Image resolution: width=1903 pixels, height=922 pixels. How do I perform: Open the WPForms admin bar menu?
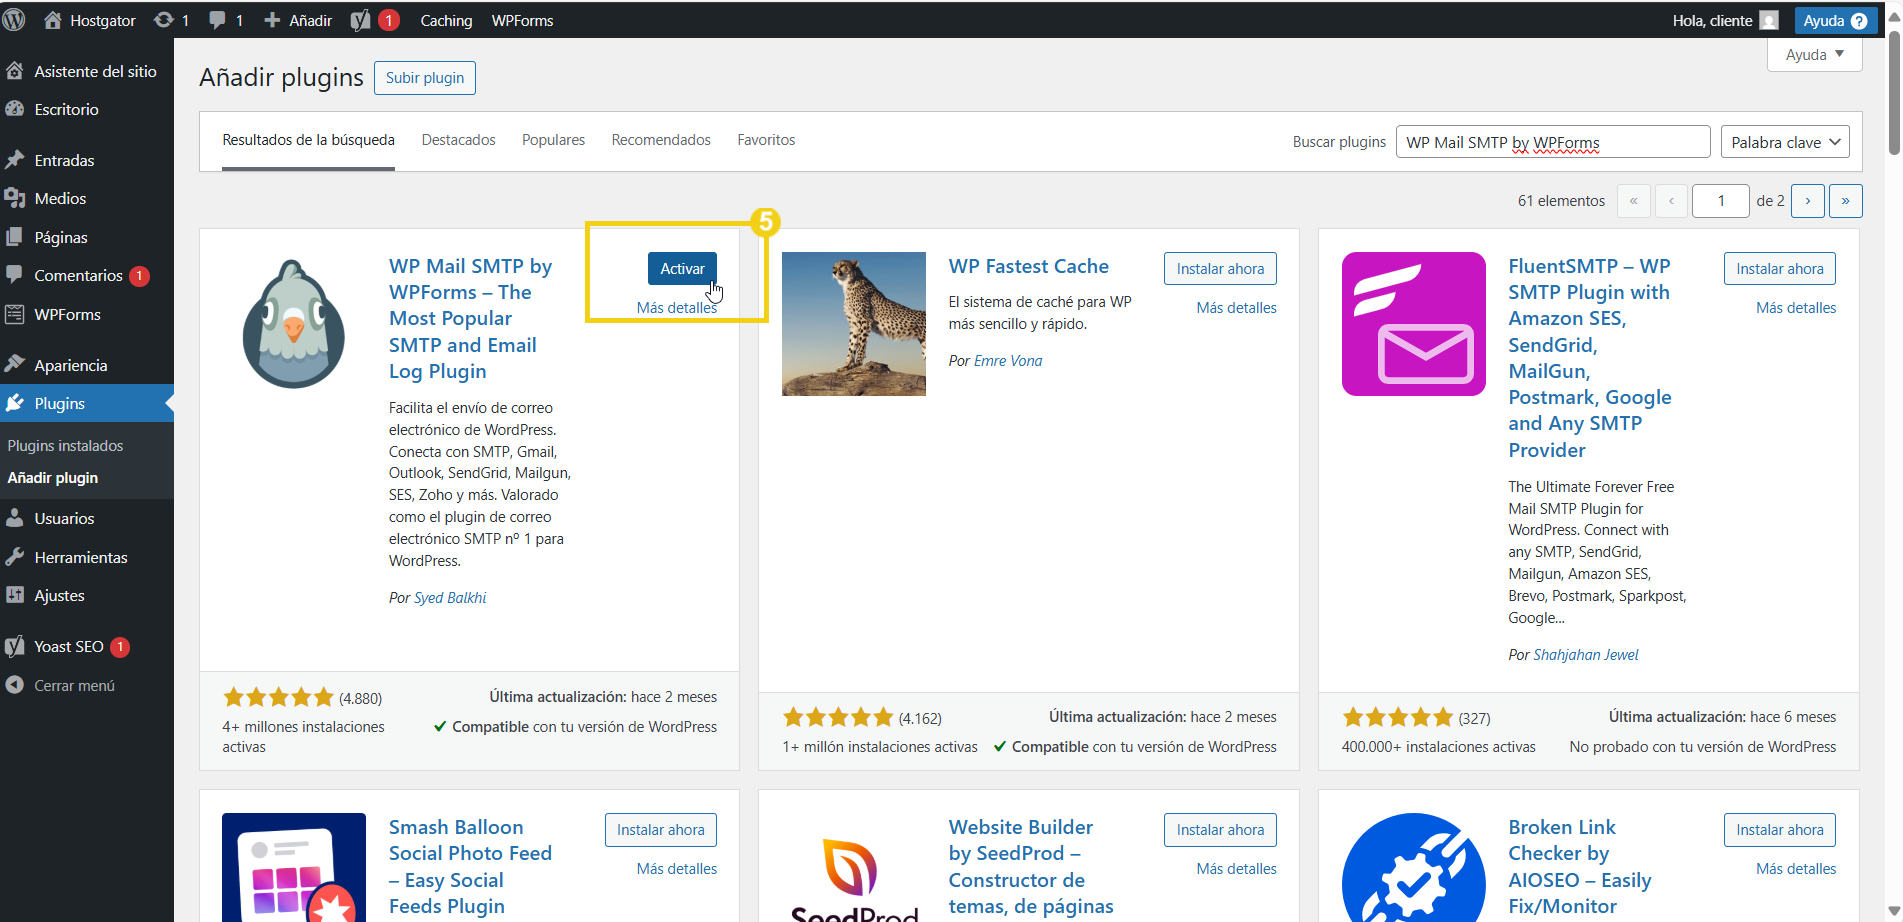pos(522,20)
